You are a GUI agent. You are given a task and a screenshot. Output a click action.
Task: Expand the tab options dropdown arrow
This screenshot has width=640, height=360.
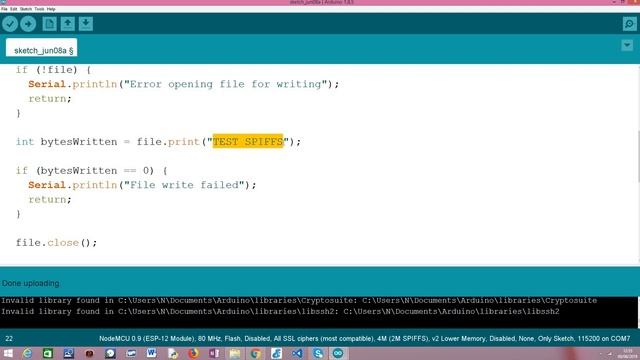[x=627, y=45]
